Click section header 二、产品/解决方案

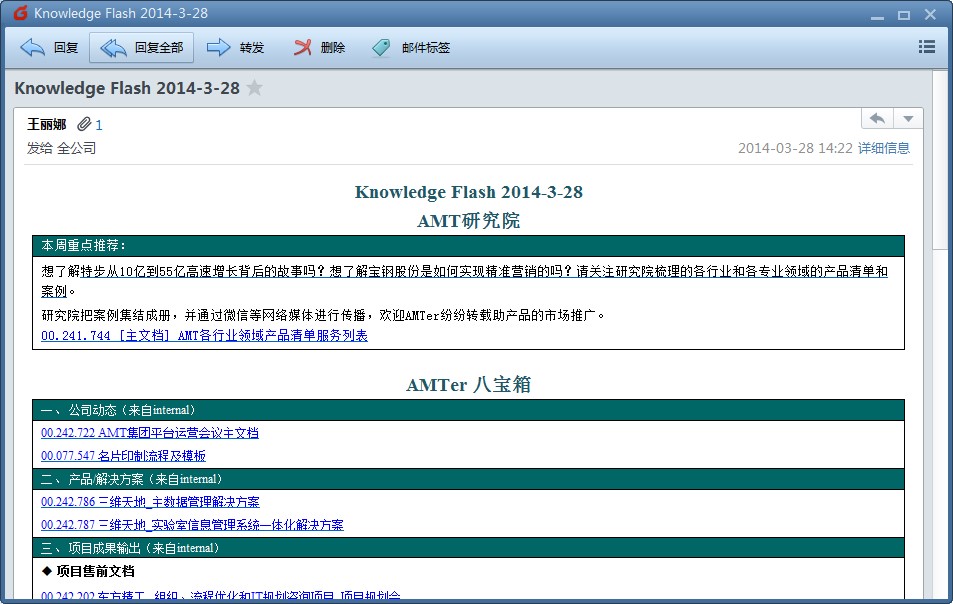(468, 479)
